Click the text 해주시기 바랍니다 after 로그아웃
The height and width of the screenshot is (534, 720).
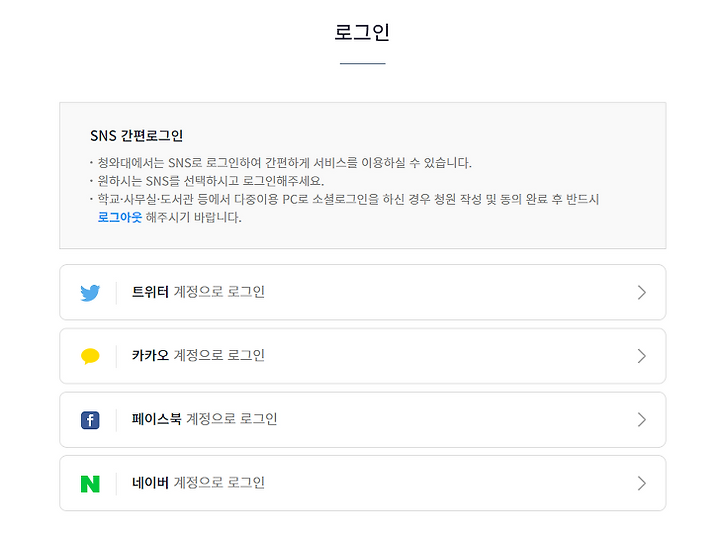coord(193,217)
